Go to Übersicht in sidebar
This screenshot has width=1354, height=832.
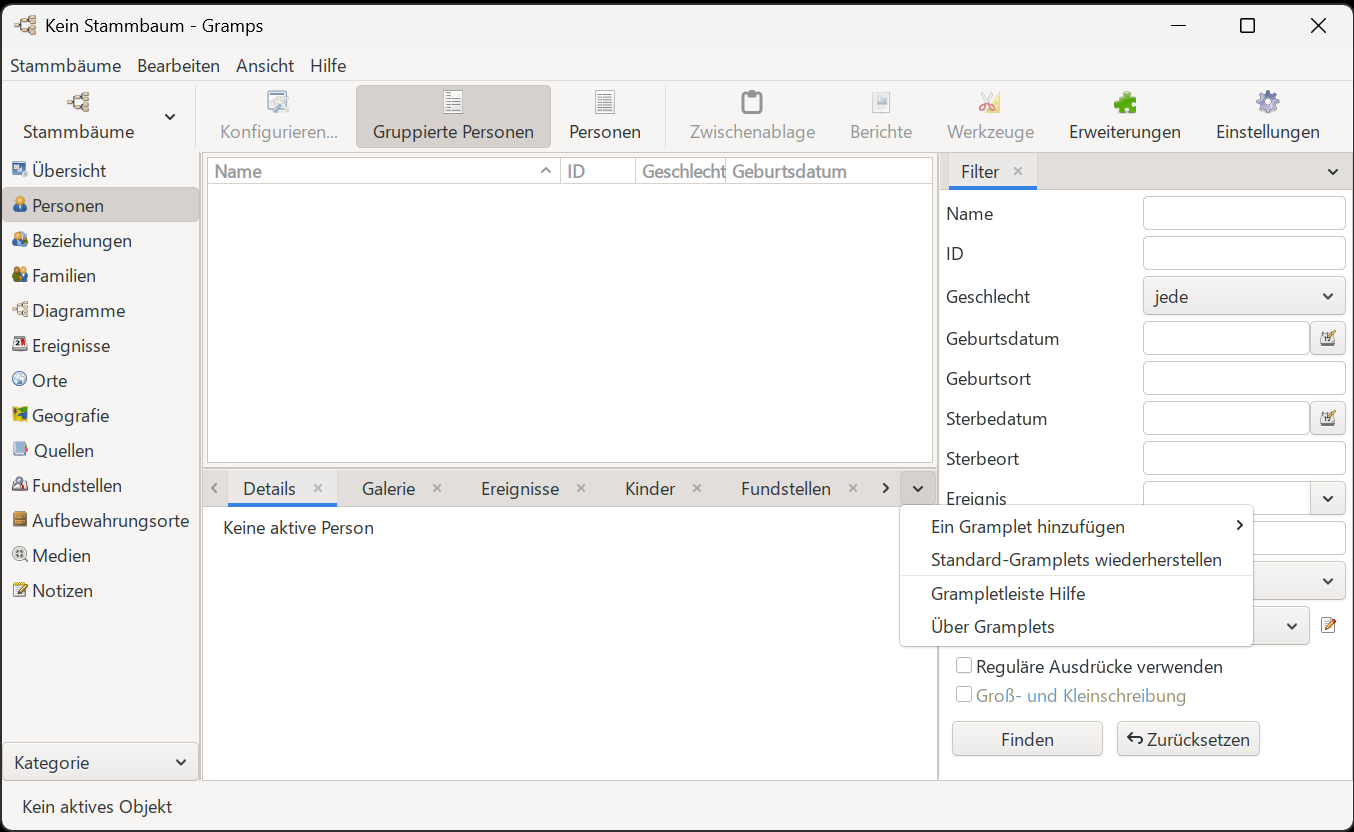[x=100, y=170]
